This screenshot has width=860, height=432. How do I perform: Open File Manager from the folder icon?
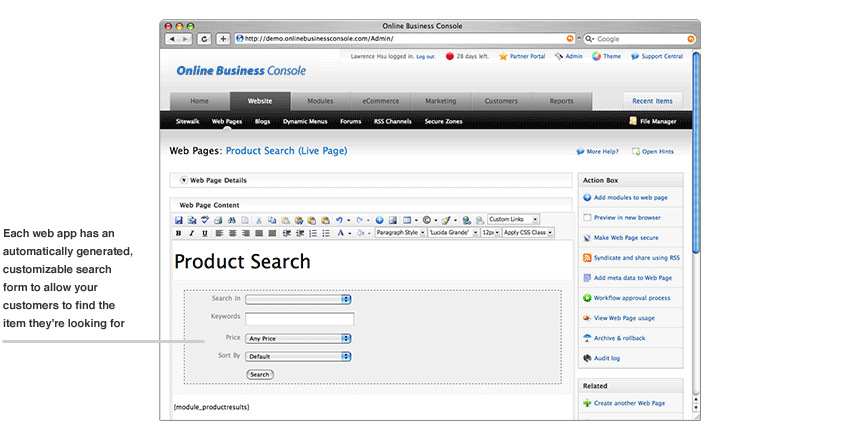point(633,121)
